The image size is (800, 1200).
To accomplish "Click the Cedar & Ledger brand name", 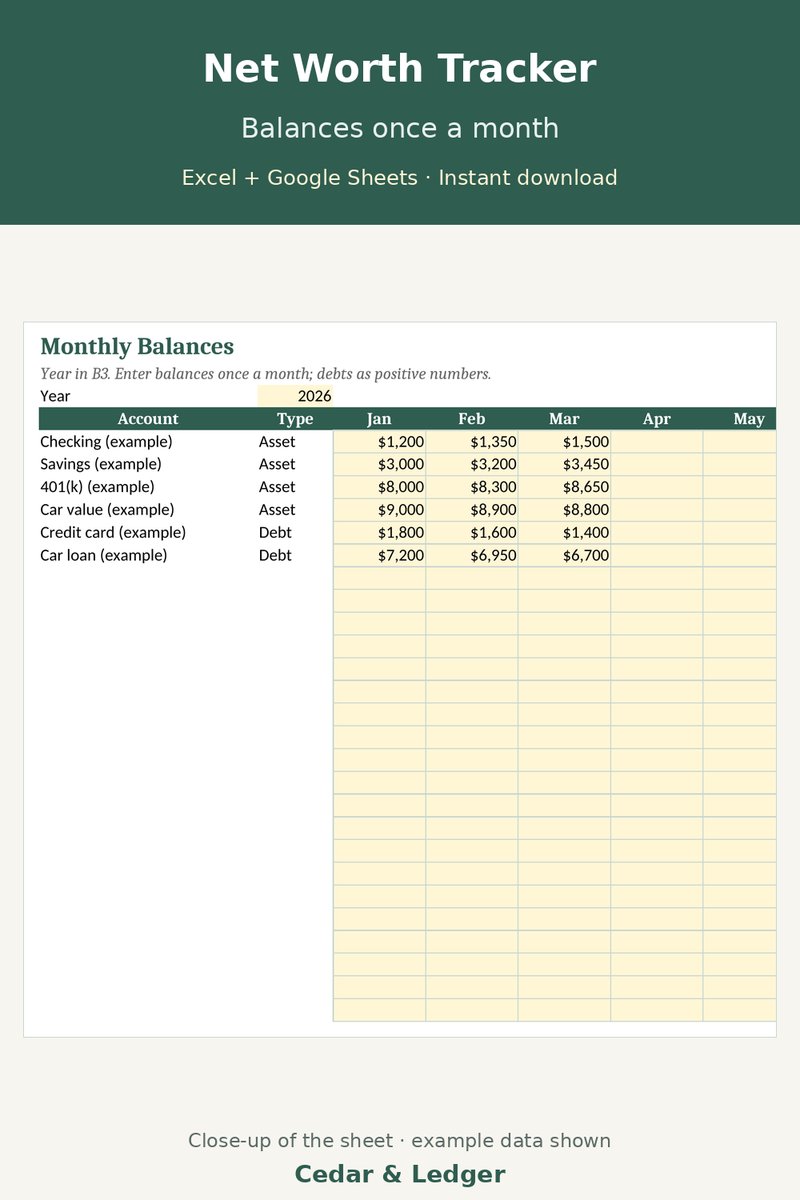I will 400,1174.
